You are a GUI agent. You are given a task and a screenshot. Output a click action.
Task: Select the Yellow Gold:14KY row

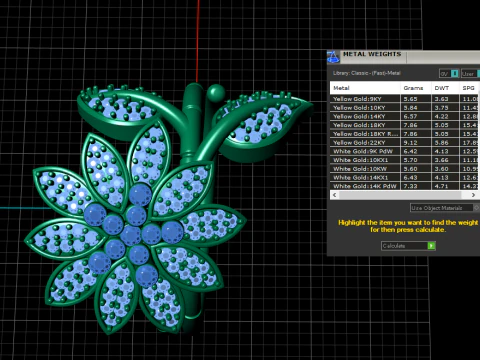point(405,116)
